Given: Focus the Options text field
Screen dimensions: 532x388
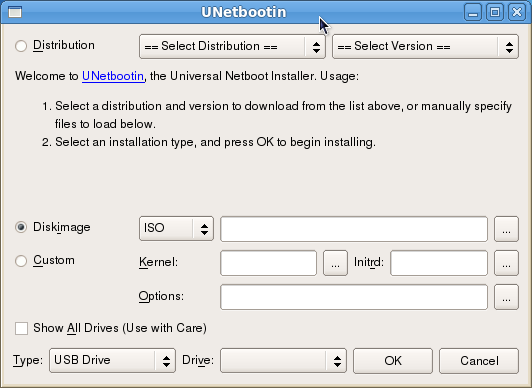Looking at the screenshot, I should [354, 297].
